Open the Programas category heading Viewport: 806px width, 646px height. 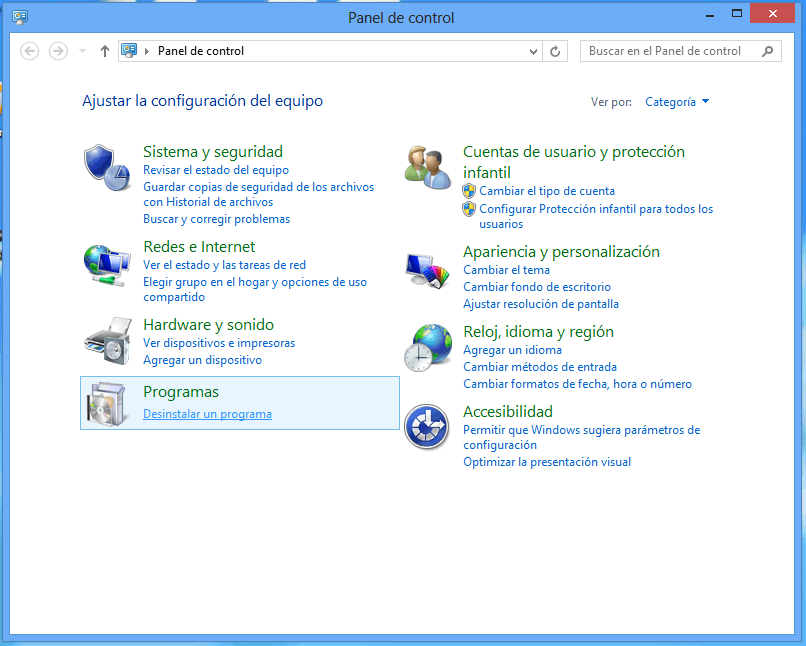click(x=181, y=392)
